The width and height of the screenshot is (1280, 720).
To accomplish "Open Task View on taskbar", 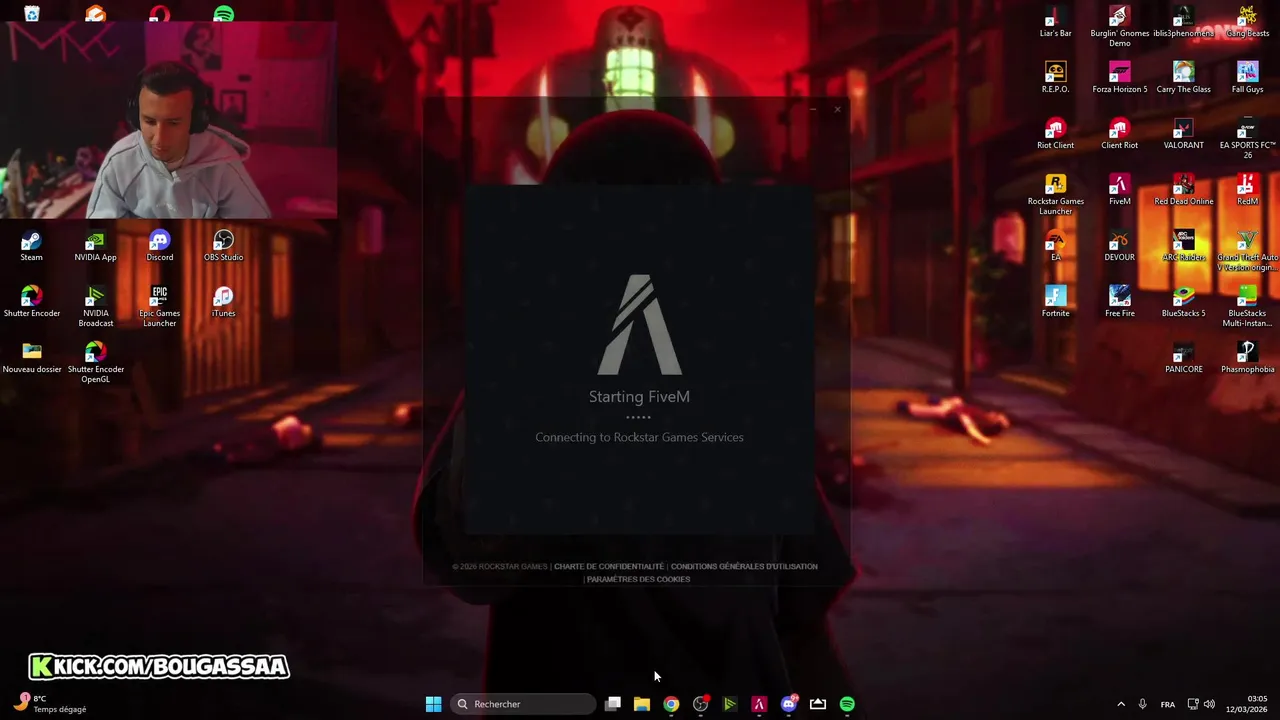I will click(x=613, y=704).
